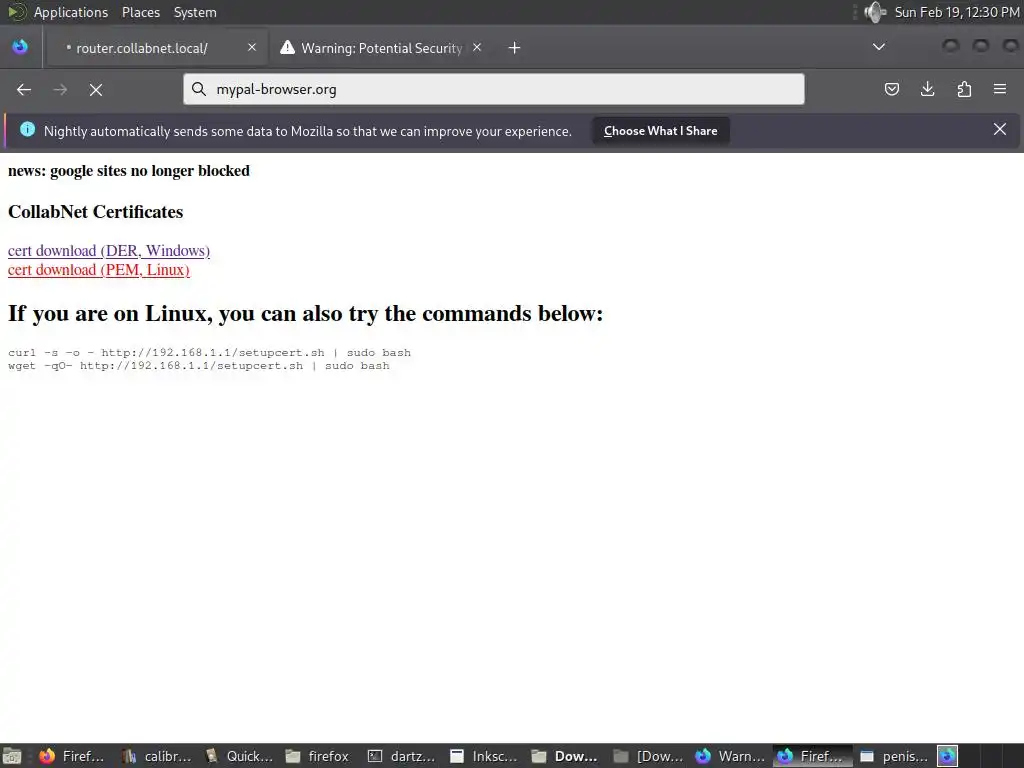Go back to the previous page
Viewport: 1024px width, 768px height.
pyautogui.click(x=24, y=89)
